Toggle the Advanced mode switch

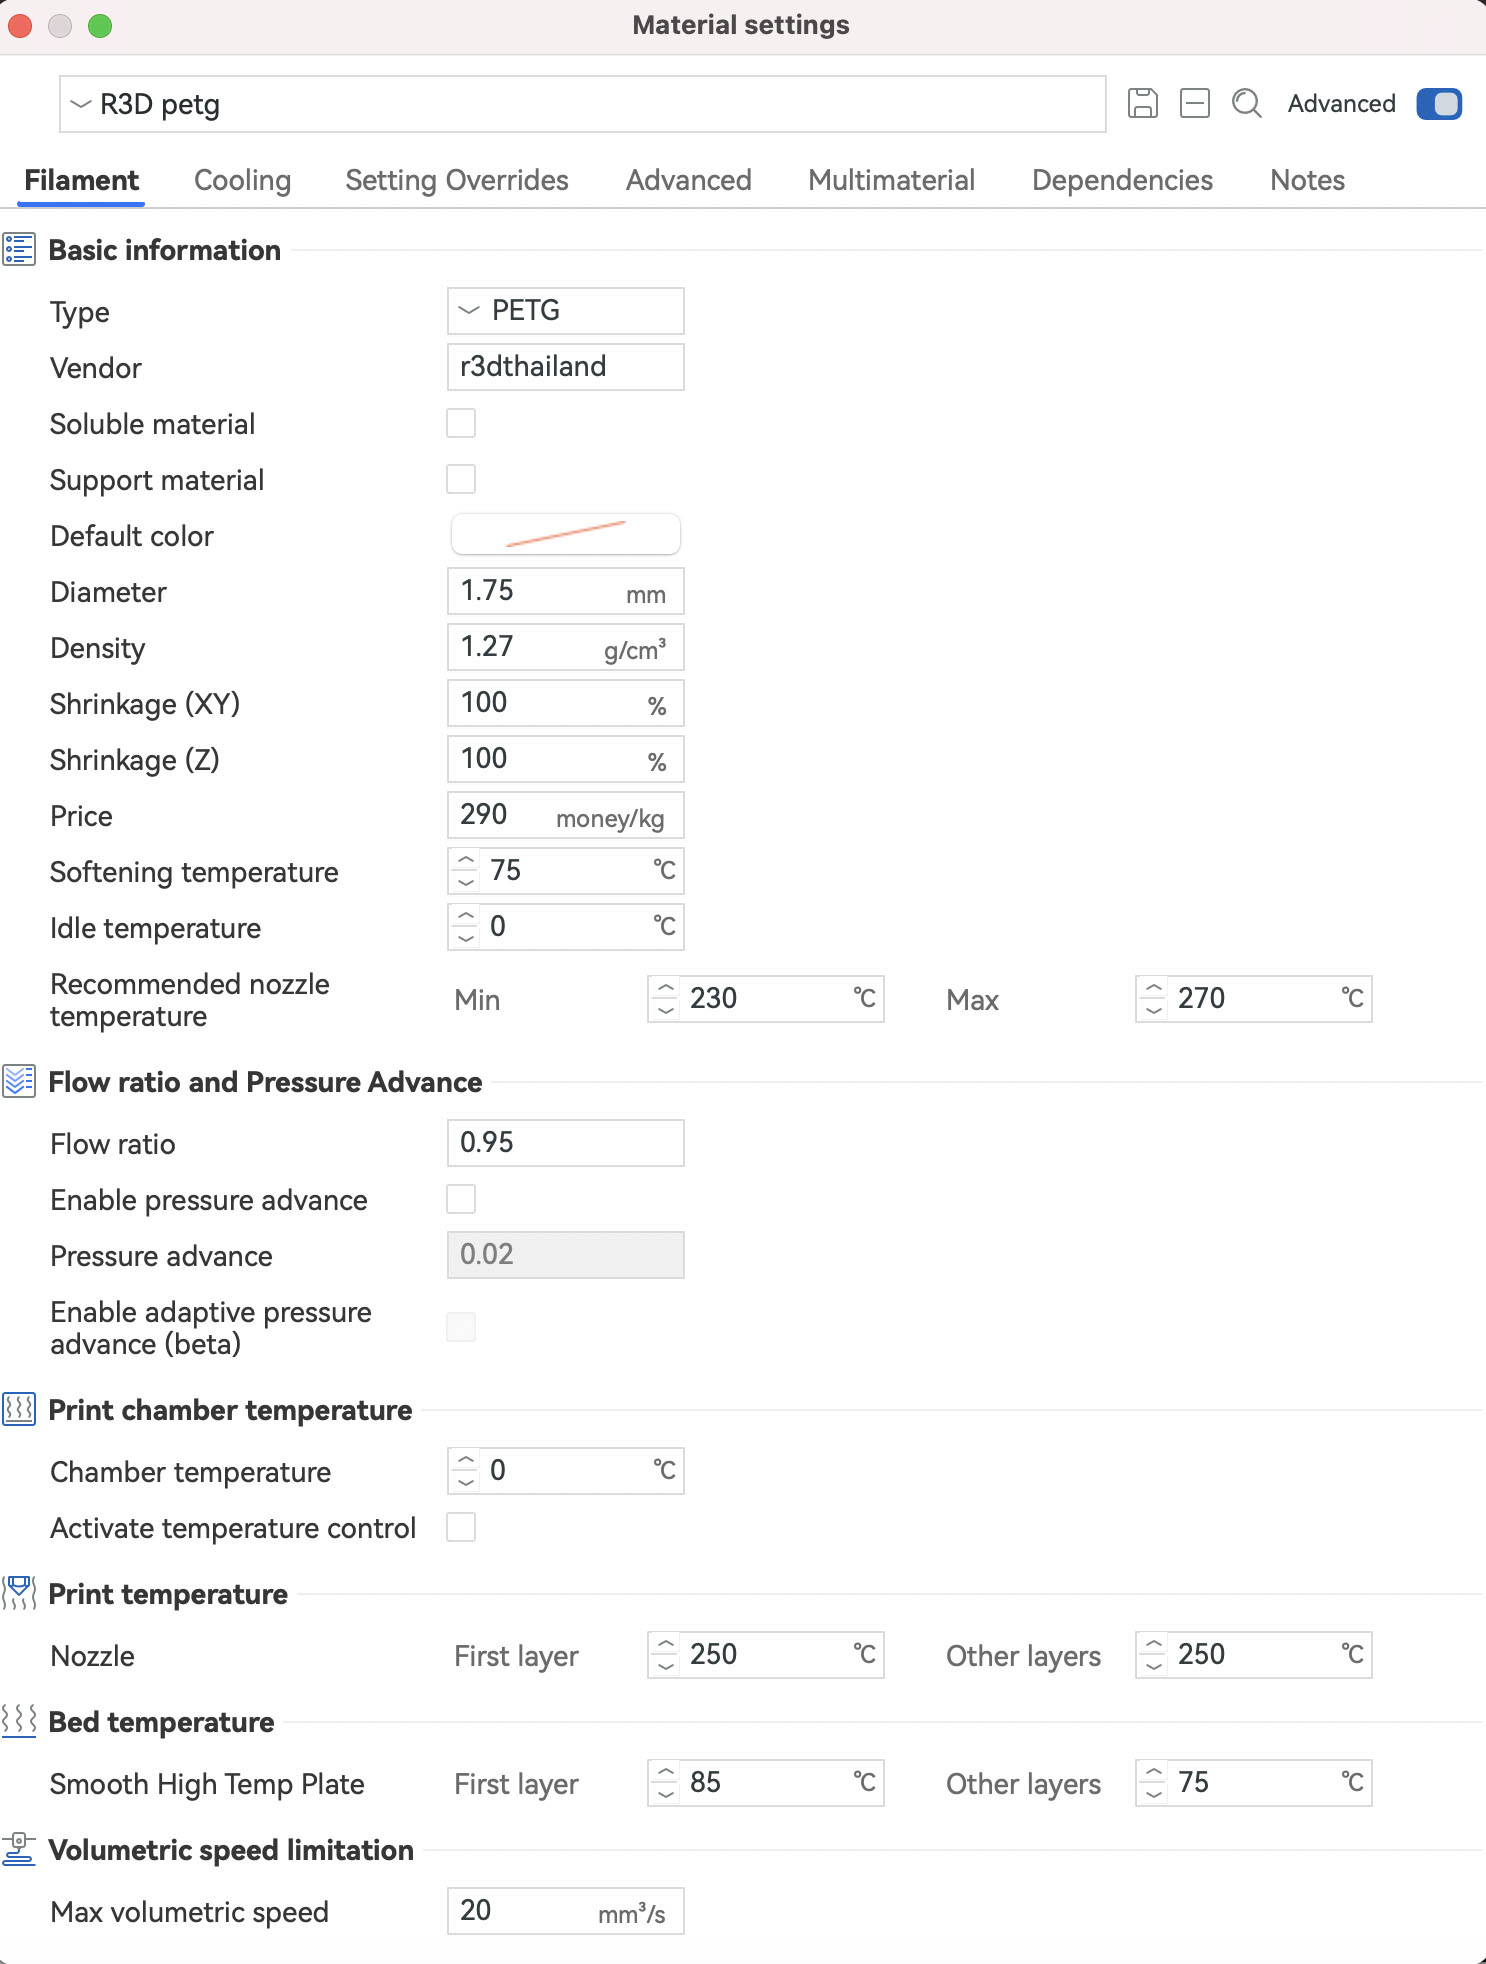[x=1439, y=104]
